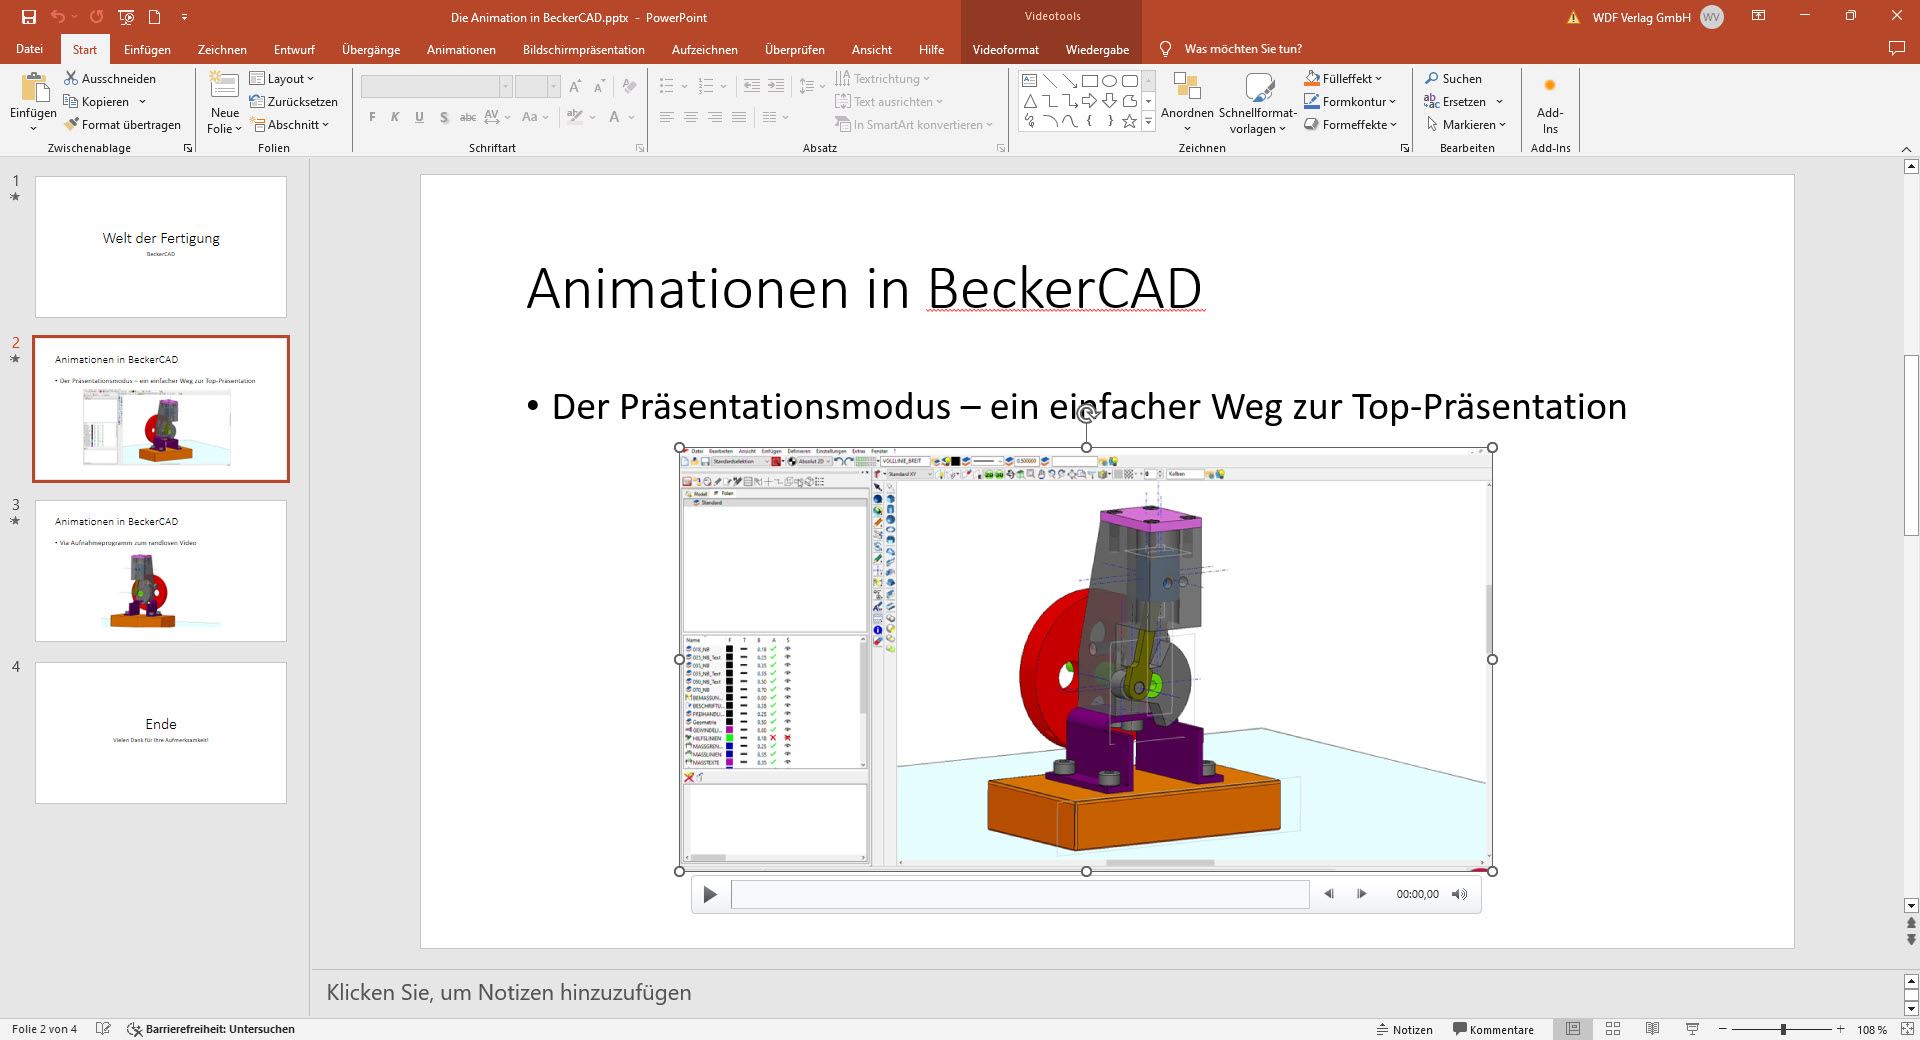This screenshot has width=1920, height=1040.
Task: Click Suchen magnifier to find text
Action: [1453, 78]
